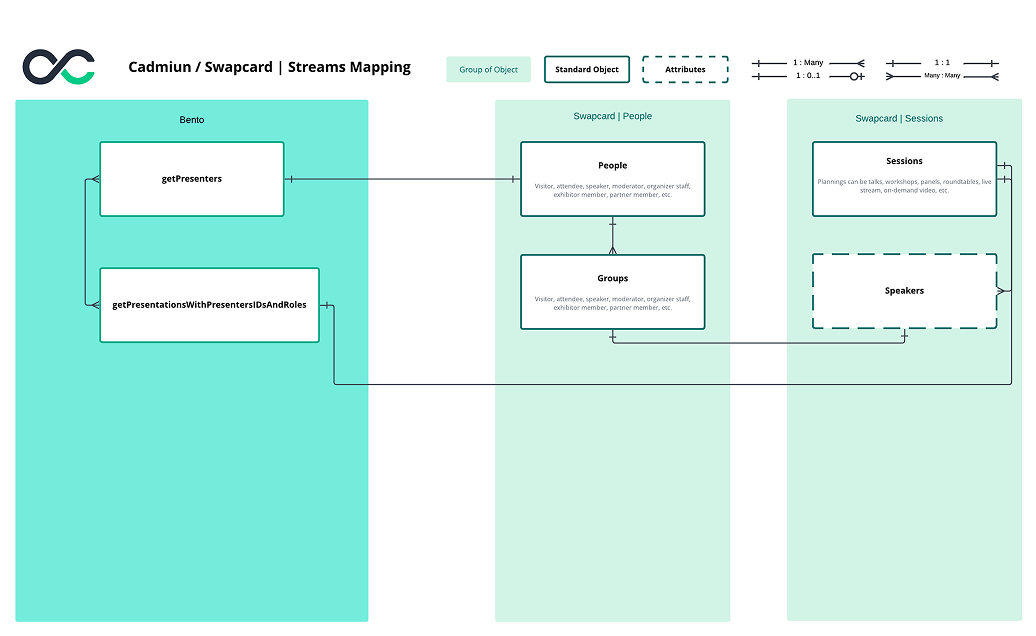
Task: Select the connector joining People and Groups
Action: pos(612,234)
